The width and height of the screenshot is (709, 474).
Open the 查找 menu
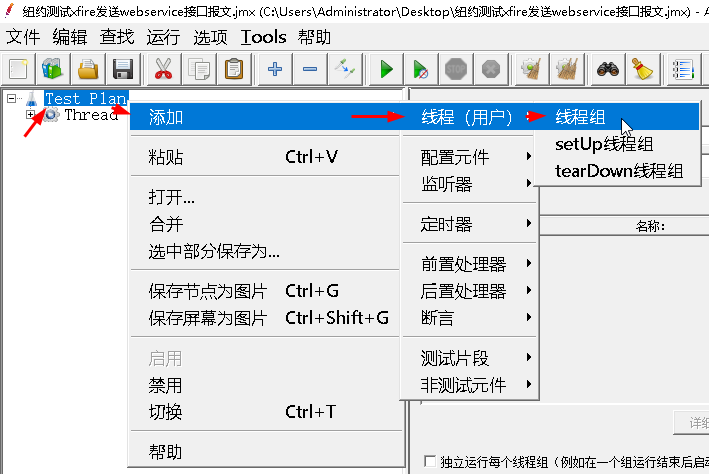(117, 37)
